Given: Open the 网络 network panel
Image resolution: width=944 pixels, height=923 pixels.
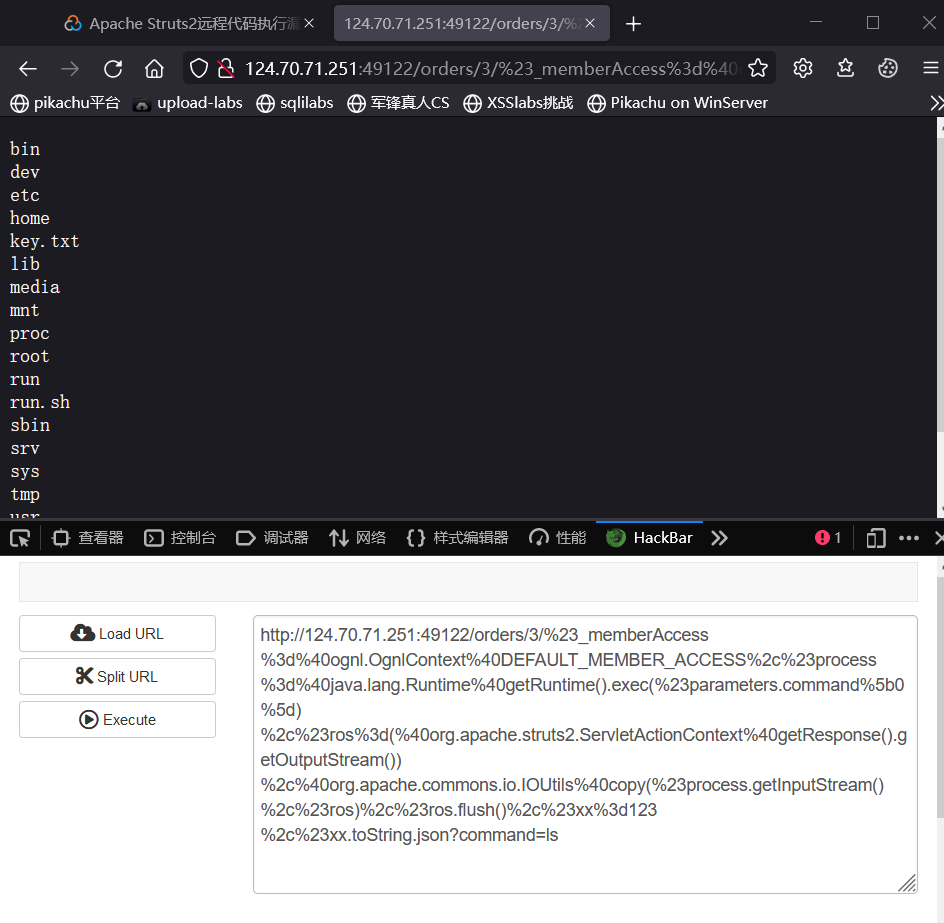Looking at the screenshot, I should click(358, 538).
